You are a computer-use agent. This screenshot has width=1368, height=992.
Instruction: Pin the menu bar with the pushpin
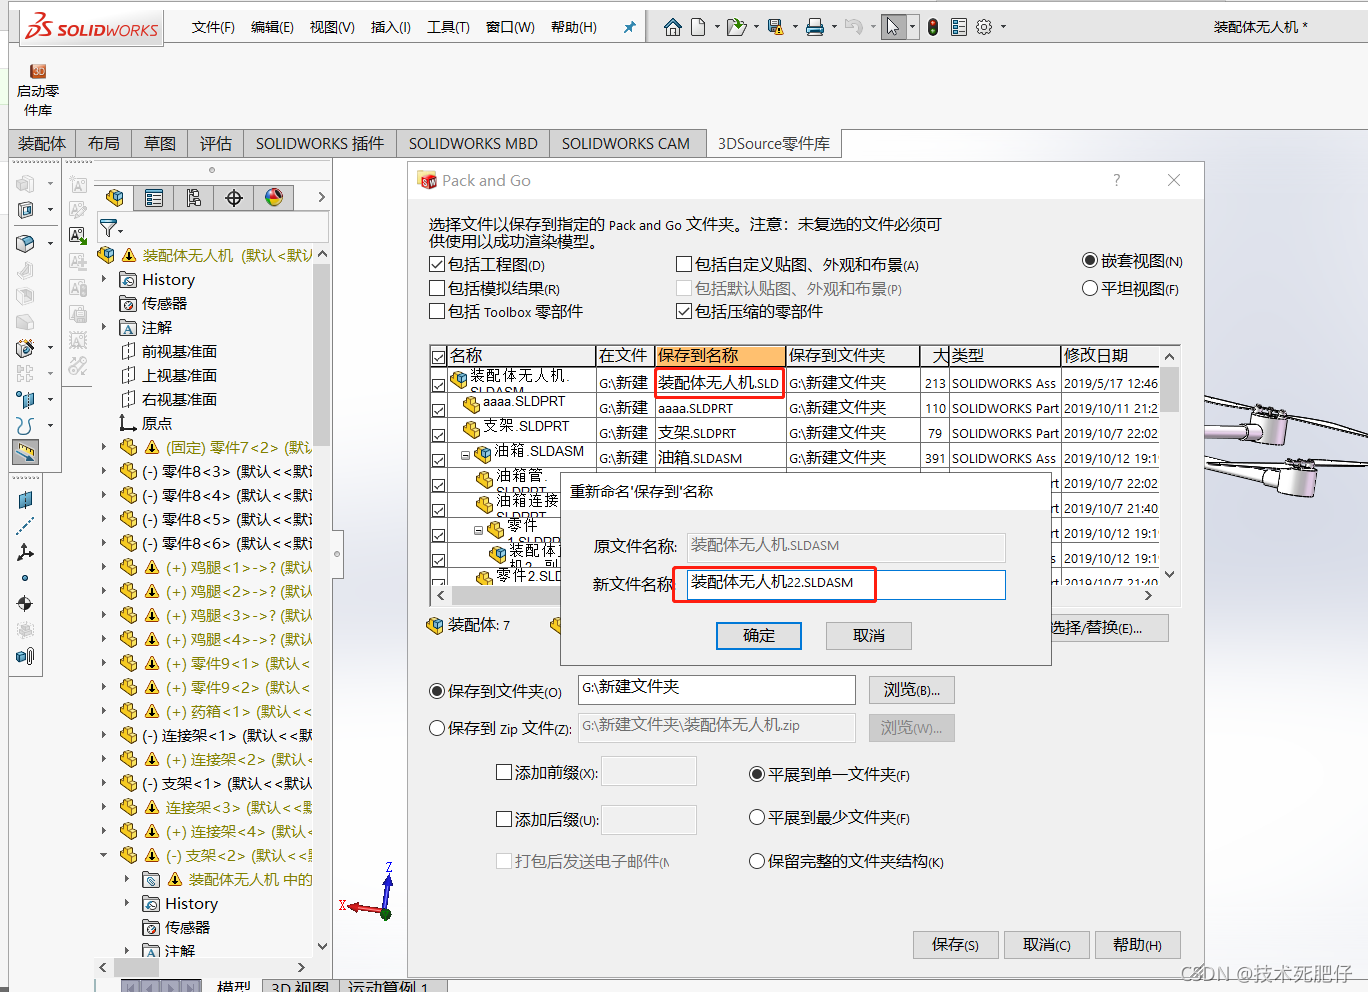[x=629, y=27]
